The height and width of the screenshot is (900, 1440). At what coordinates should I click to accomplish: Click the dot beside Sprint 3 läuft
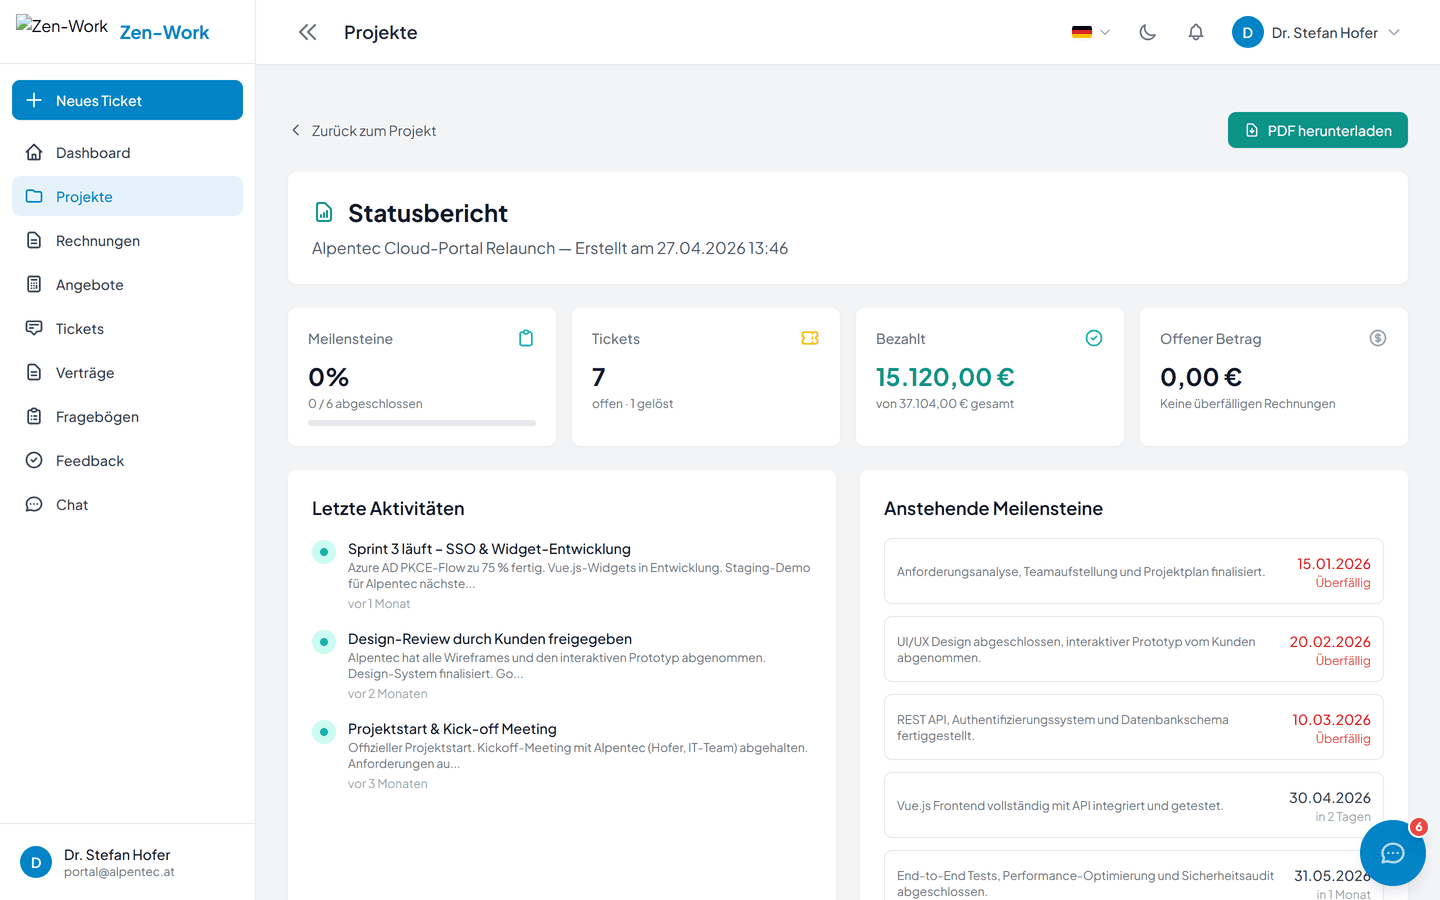pos(324,551)
